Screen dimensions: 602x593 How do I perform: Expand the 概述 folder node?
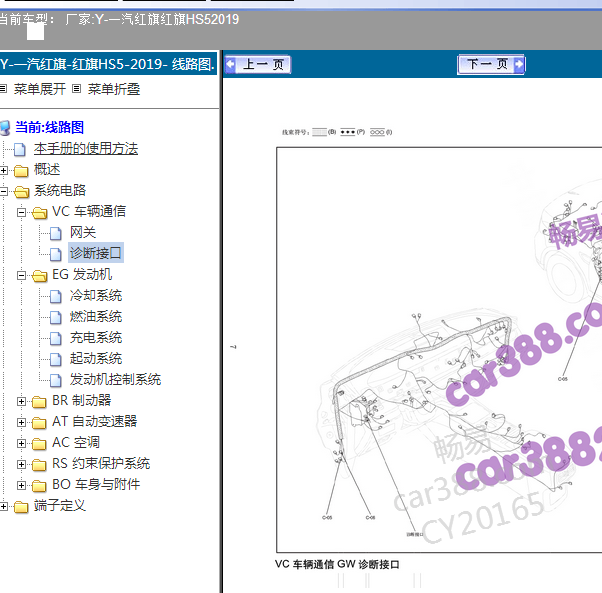[3, 170]
